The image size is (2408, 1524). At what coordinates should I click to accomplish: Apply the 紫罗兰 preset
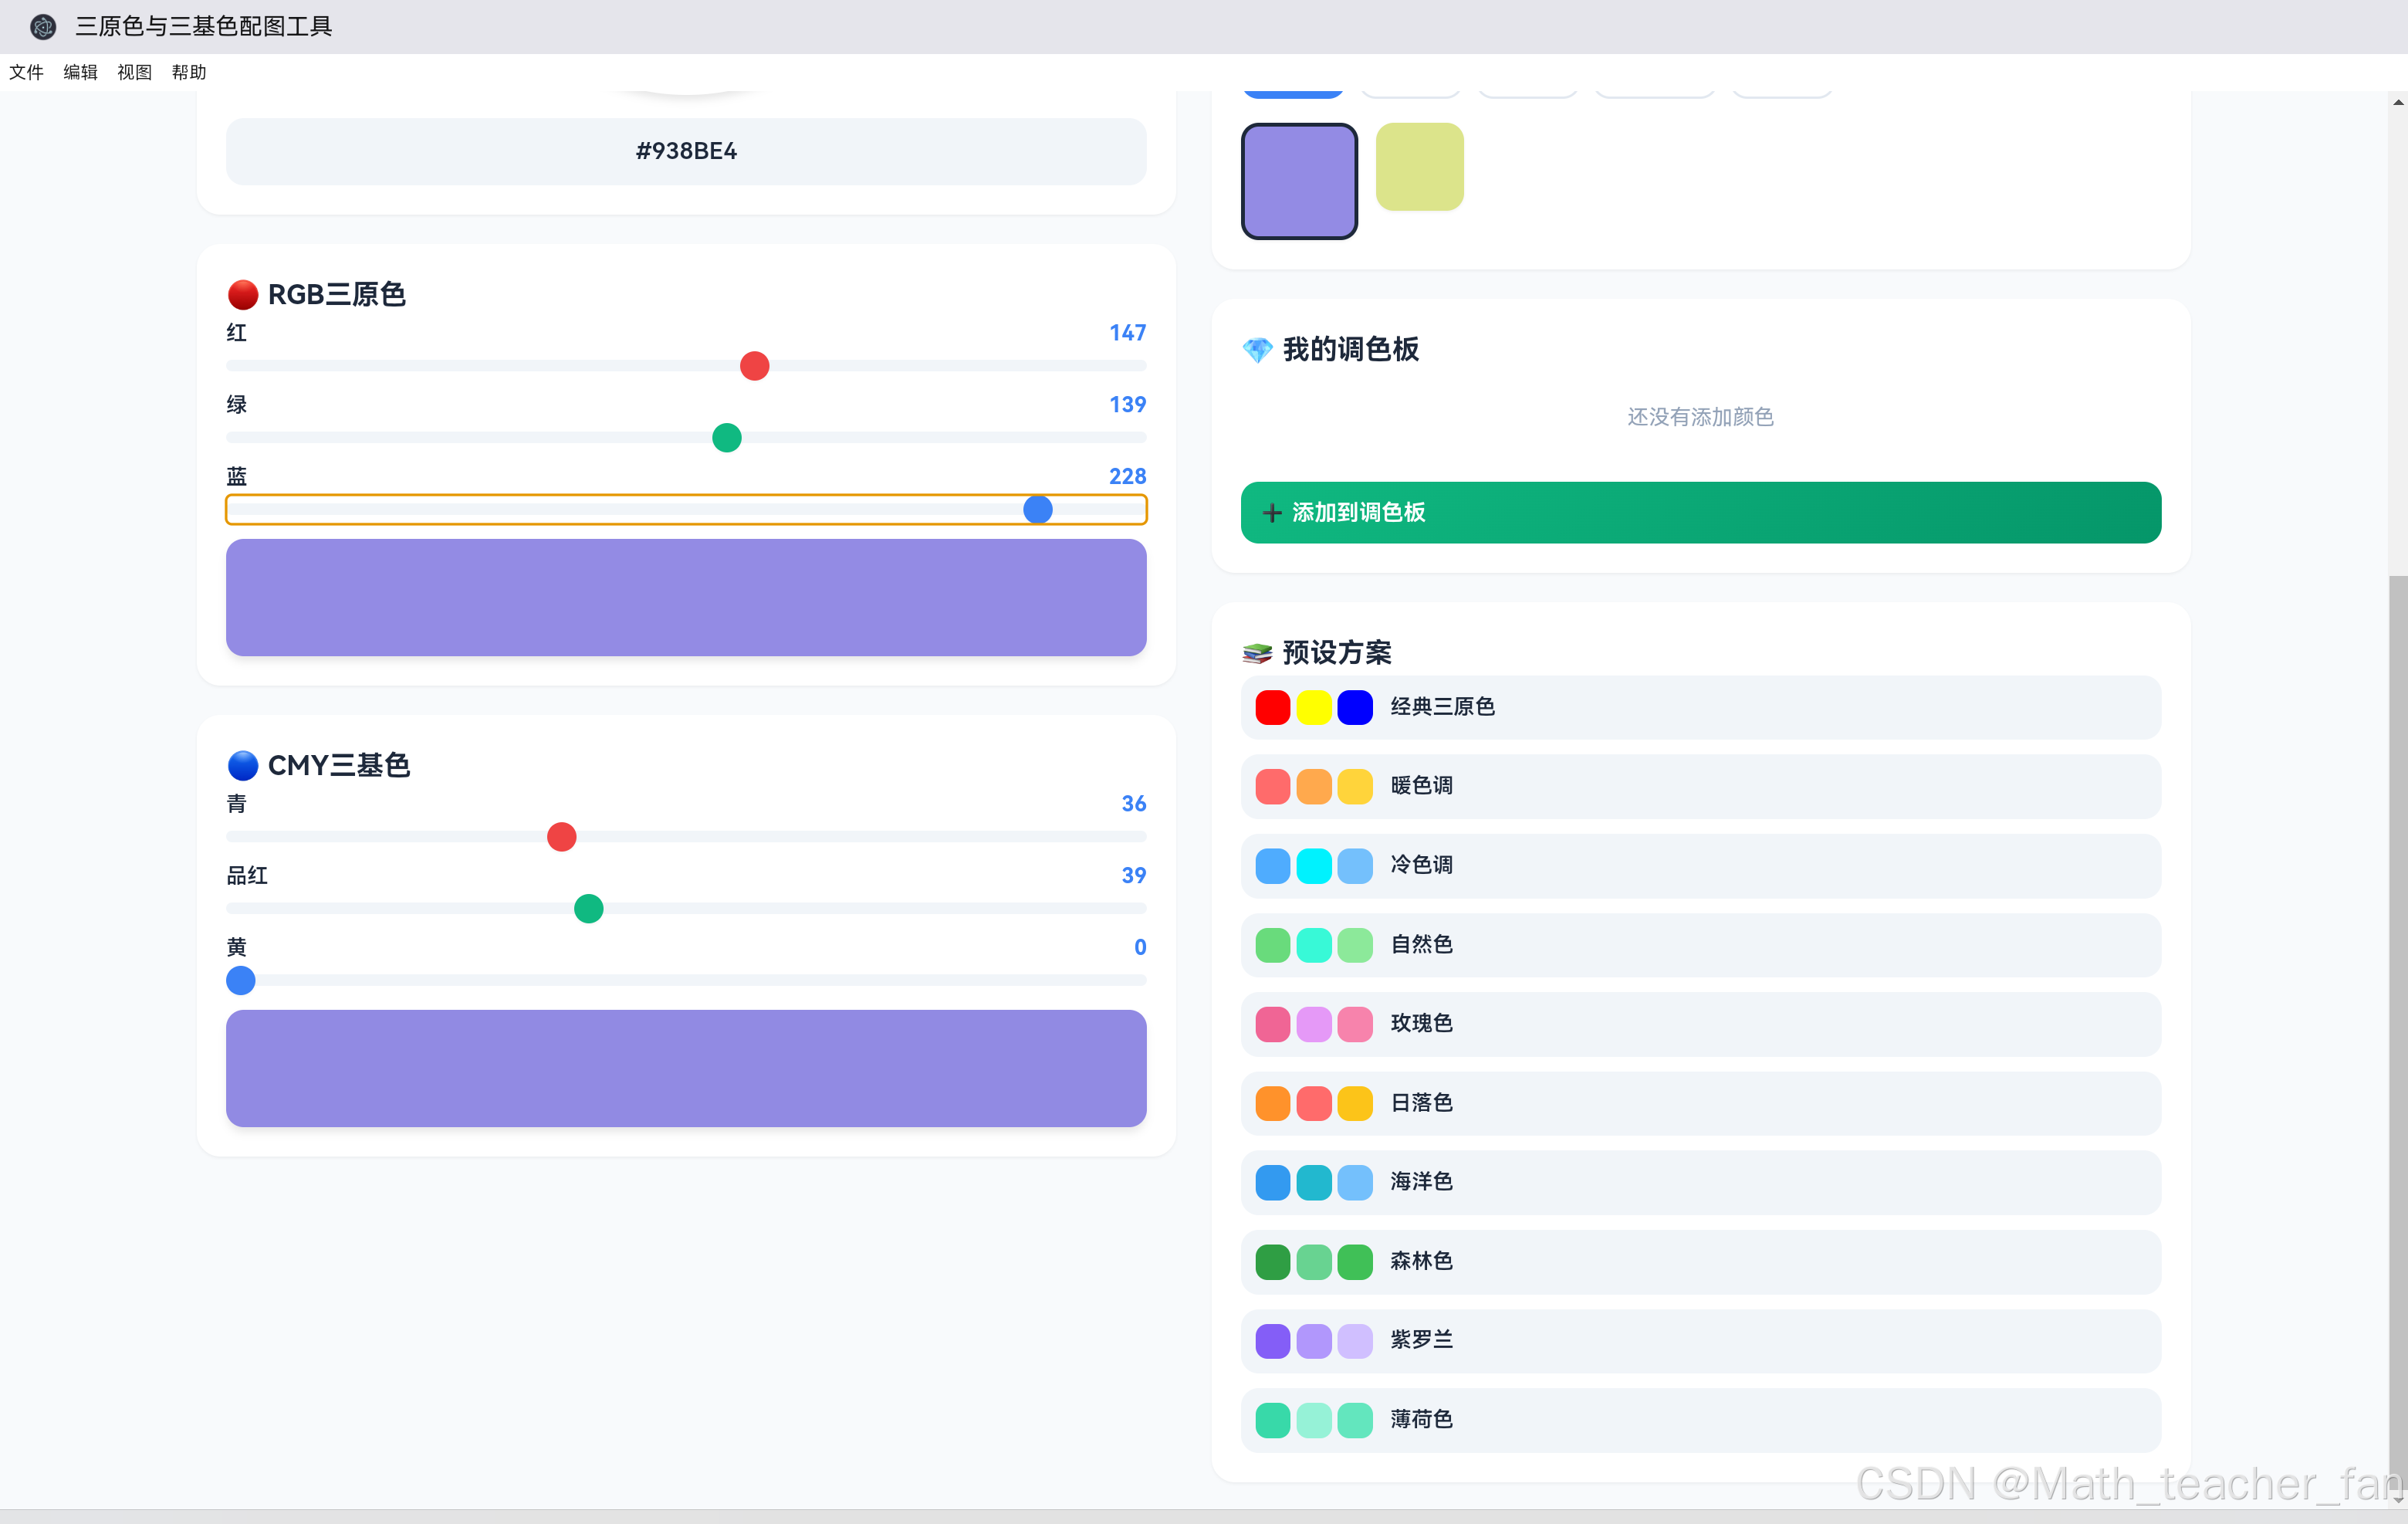click(x=1700, y=1340)
